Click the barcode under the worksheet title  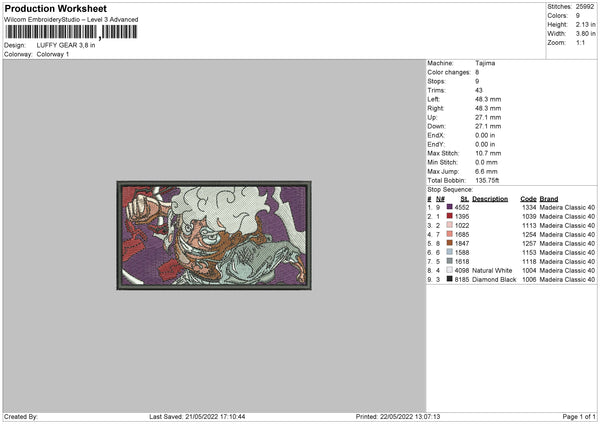point(71,32)
